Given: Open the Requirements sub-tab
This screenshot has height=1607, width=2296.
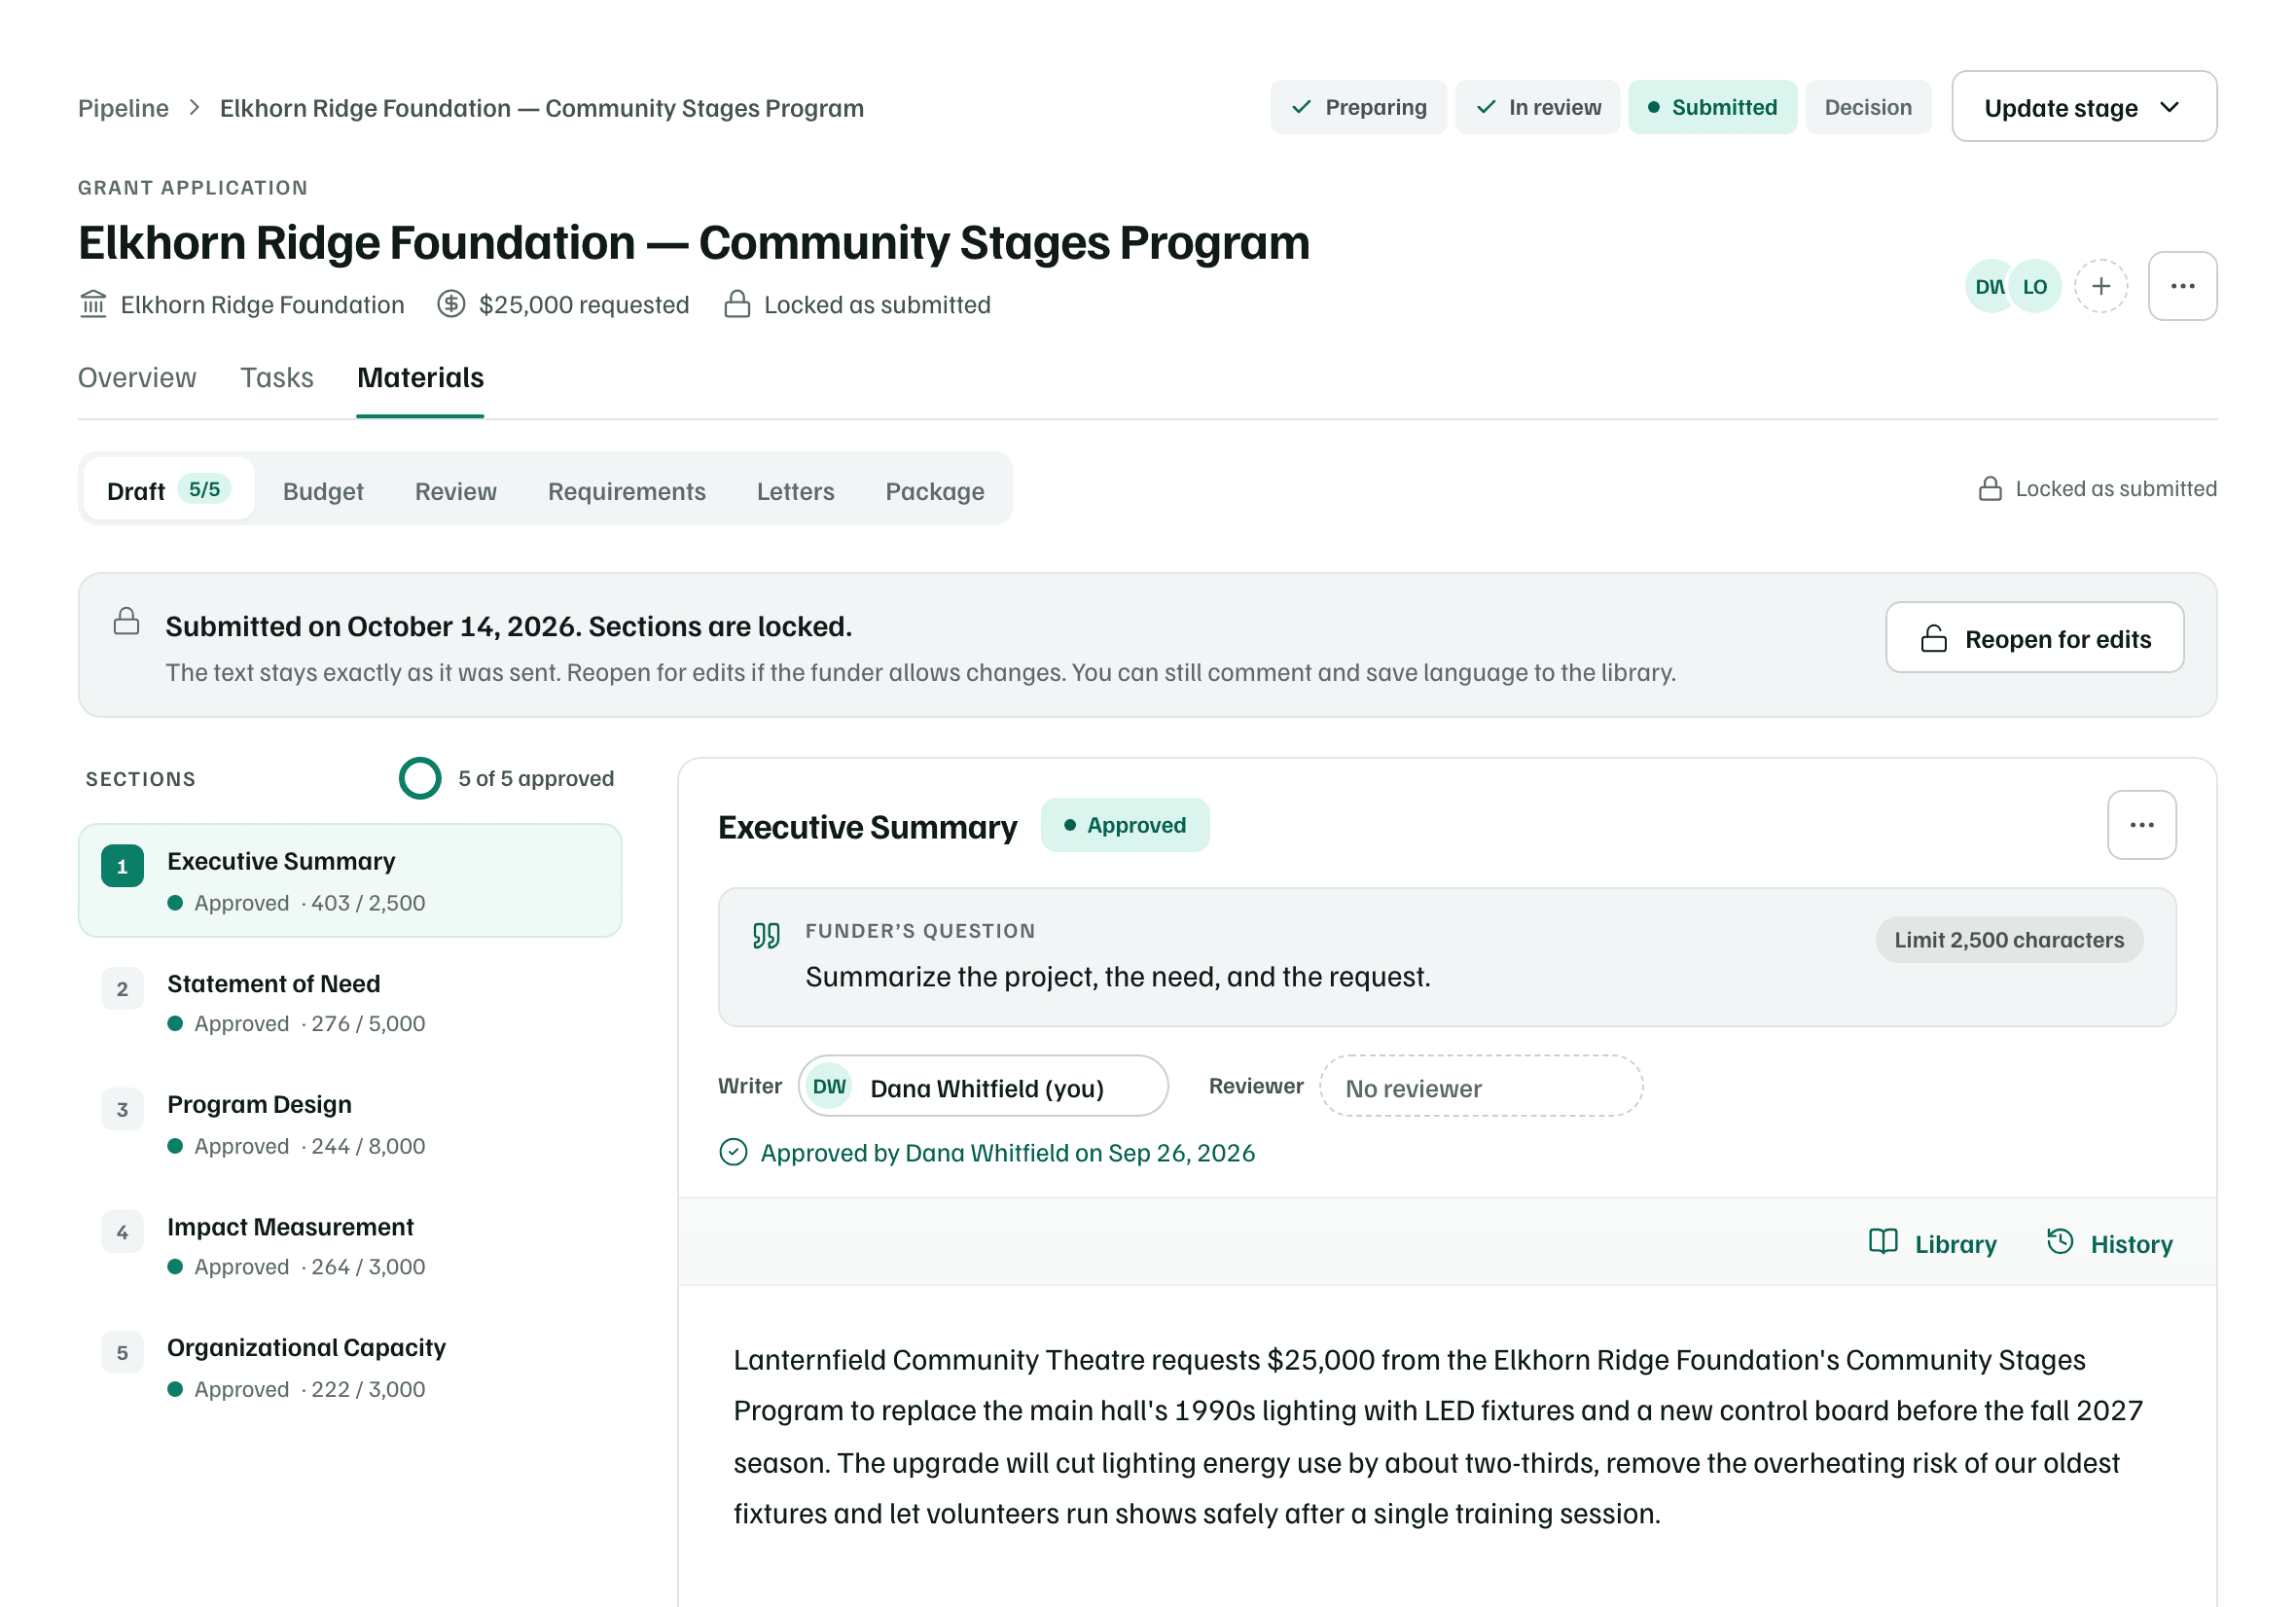Looking at the screenshot, I should (627, 491).
